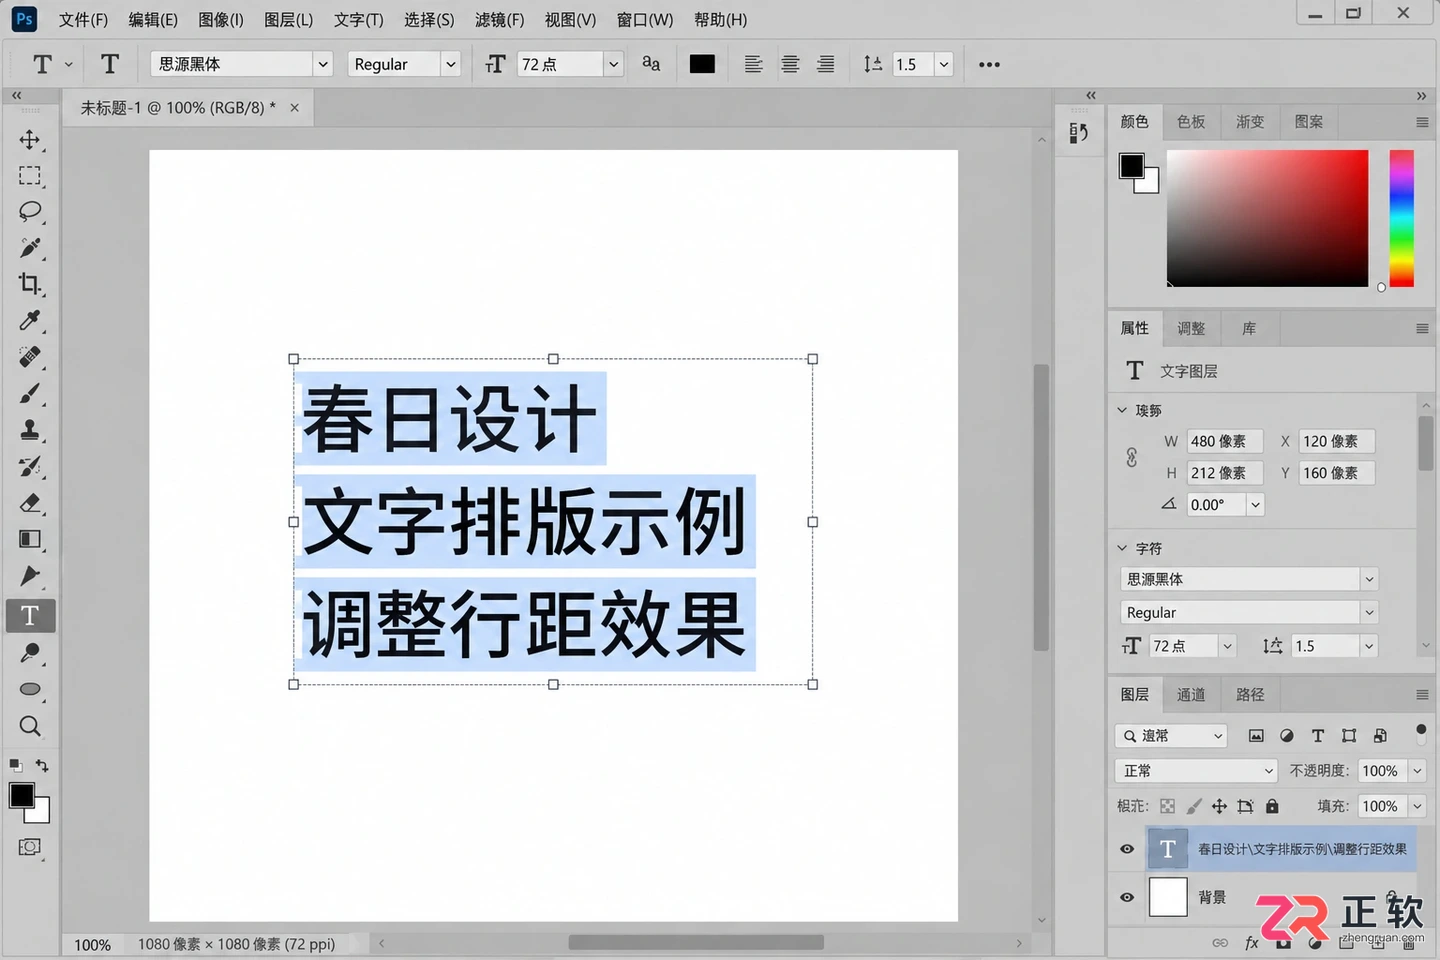Open more options (three dots) in options bar
Image resolution: width=1440 pixels, height=960 pixels.
click(989, 64)
